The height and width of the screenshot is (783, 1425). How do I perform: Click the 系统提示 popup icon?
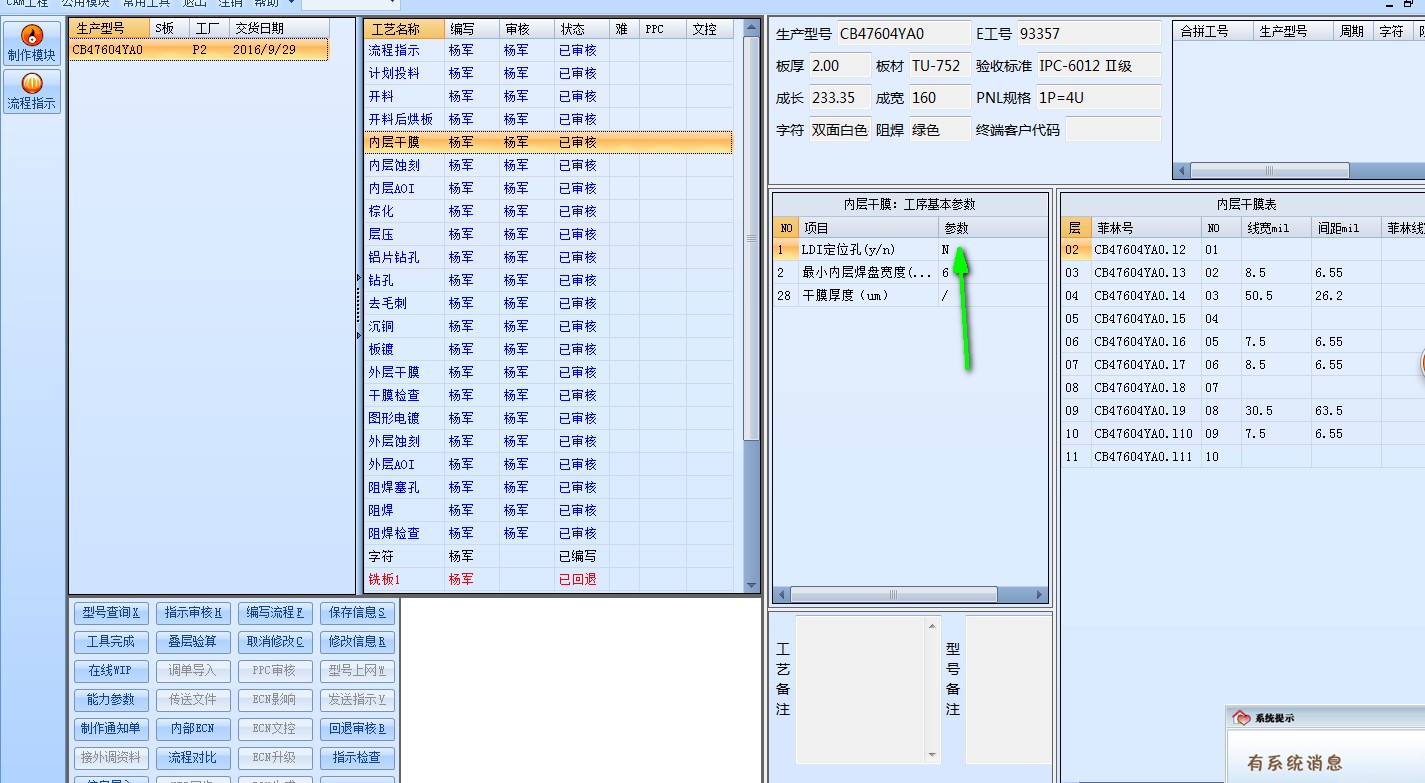(1242, 718)
